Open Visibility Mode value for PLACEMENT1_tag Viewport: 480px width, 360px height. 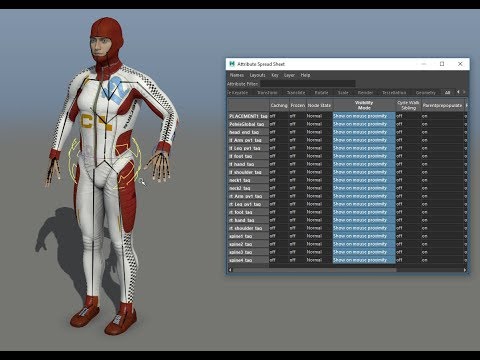tap(364, 116)
